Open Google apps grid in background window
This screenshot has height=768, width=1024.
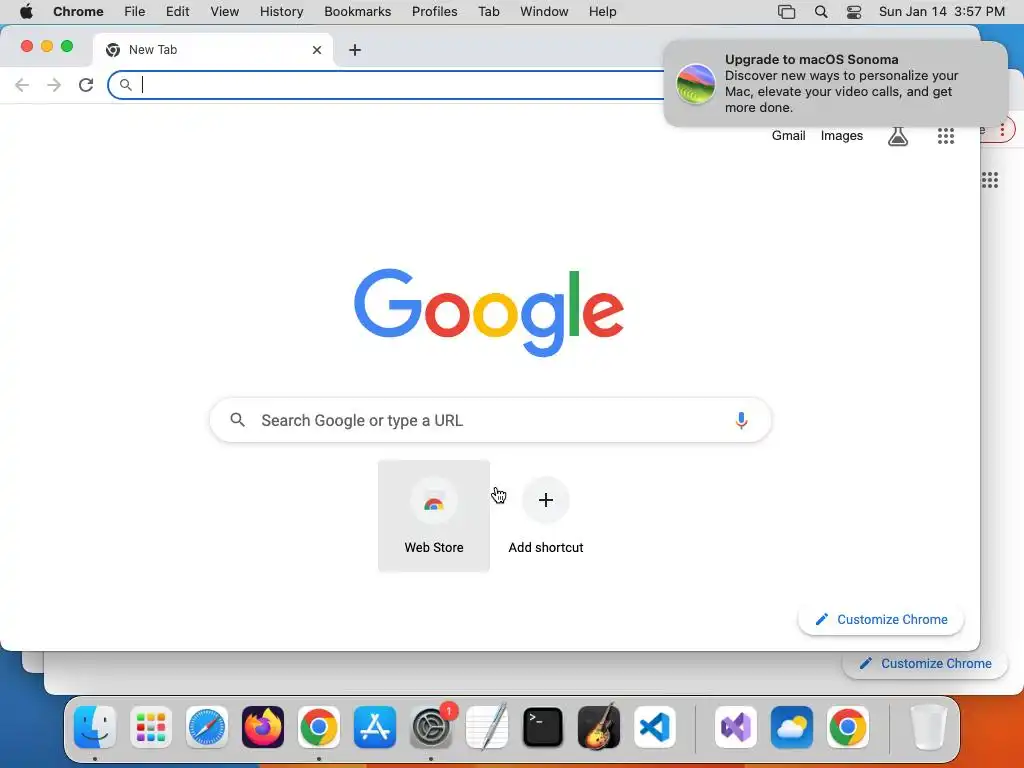click(989, 180)
